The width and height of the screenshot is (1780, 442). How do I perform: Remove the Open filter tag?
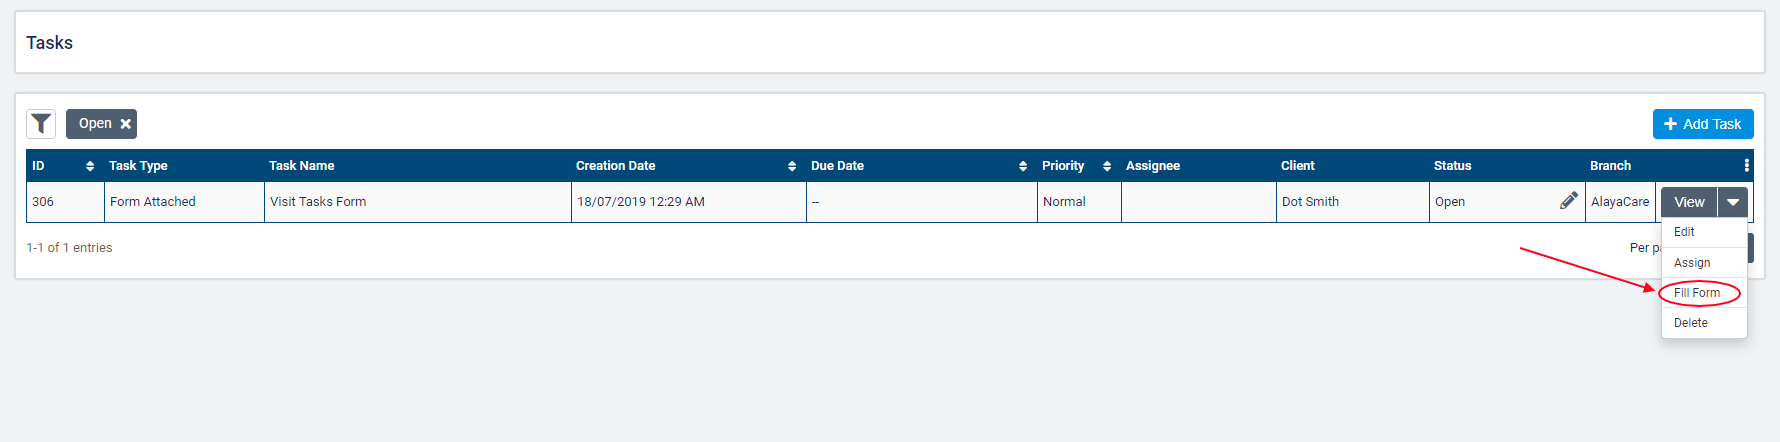coord(126,124)
